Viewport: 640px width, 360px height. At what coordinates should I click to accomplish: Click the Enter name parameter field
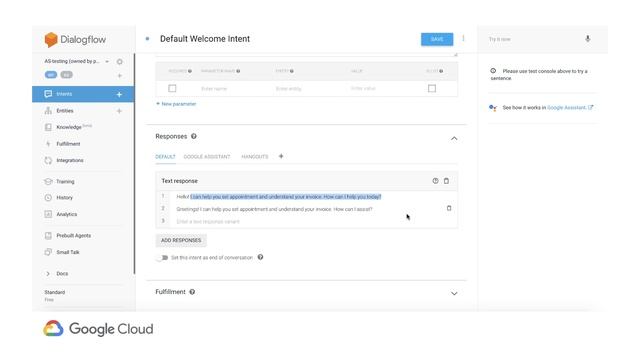click(214, 89)
